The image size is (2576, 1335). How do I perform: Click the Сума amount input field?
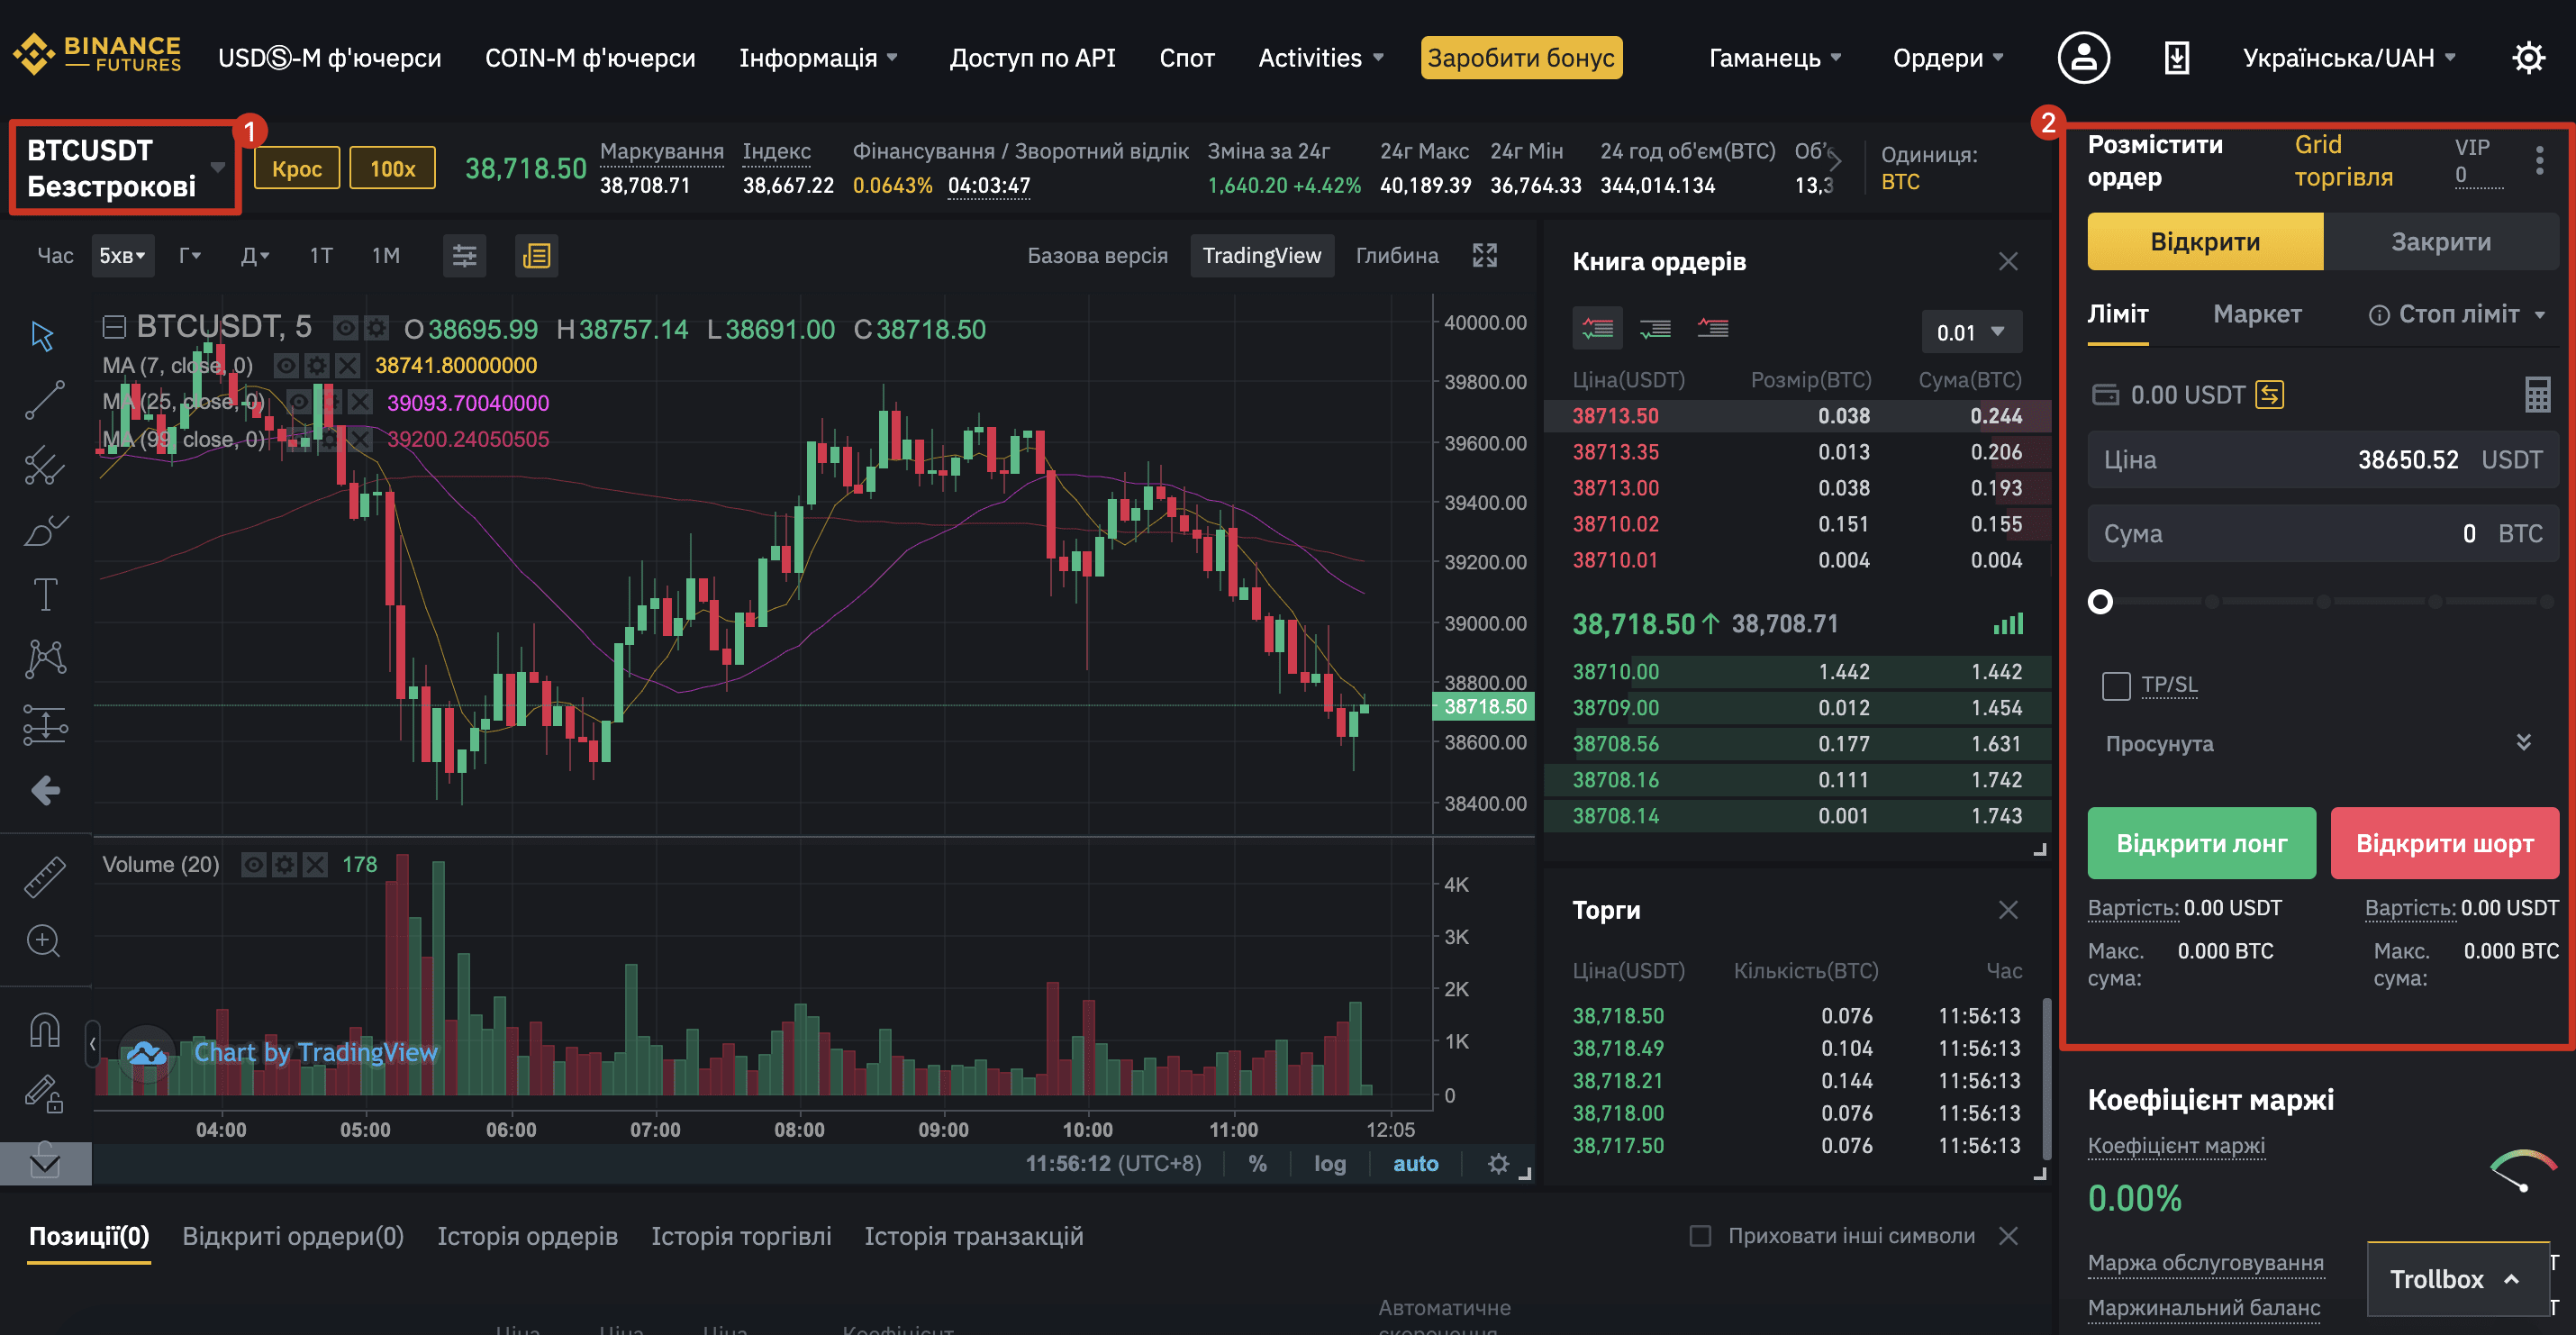pos(2323,534)
